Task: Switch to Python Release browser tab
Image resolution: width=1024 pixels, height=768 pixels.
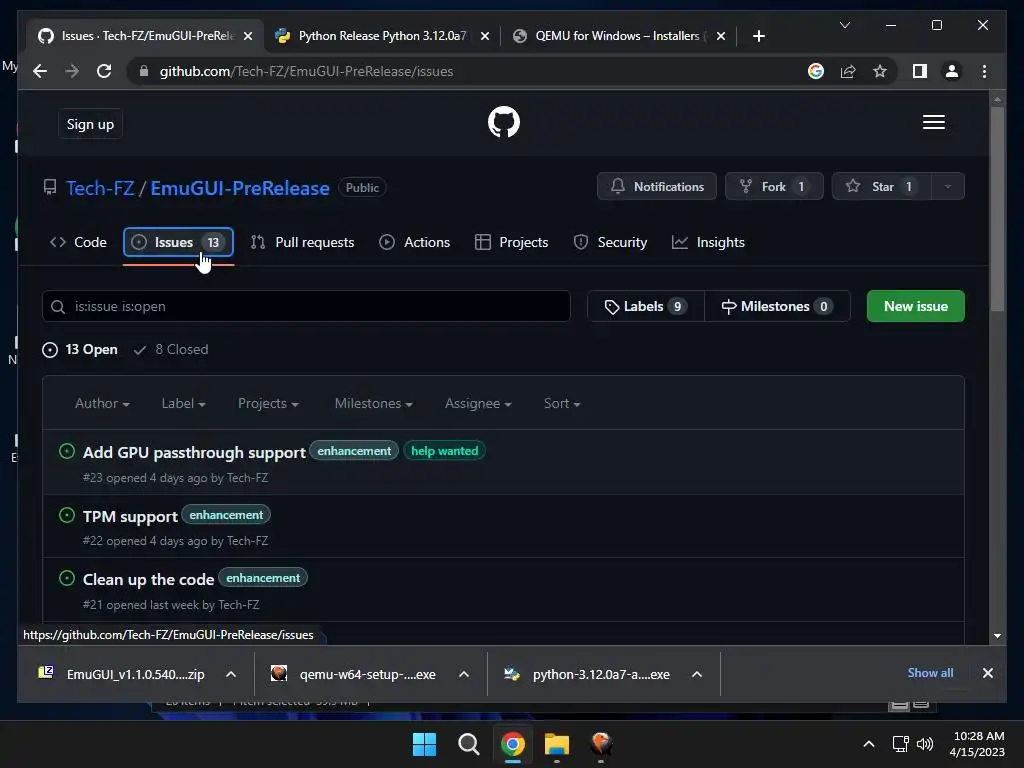Action: 382,36
